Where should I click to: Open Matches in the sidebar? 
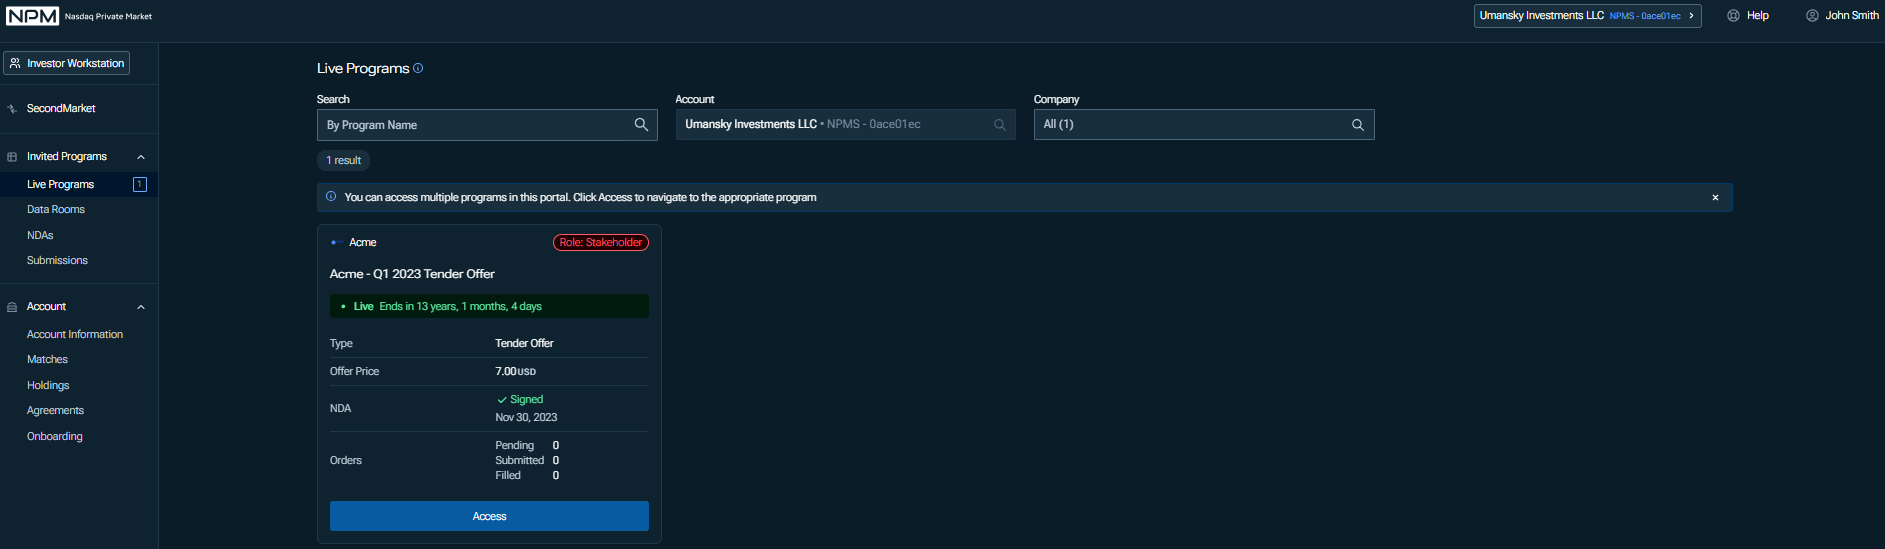pyautogui.click(x=47, y=359)
